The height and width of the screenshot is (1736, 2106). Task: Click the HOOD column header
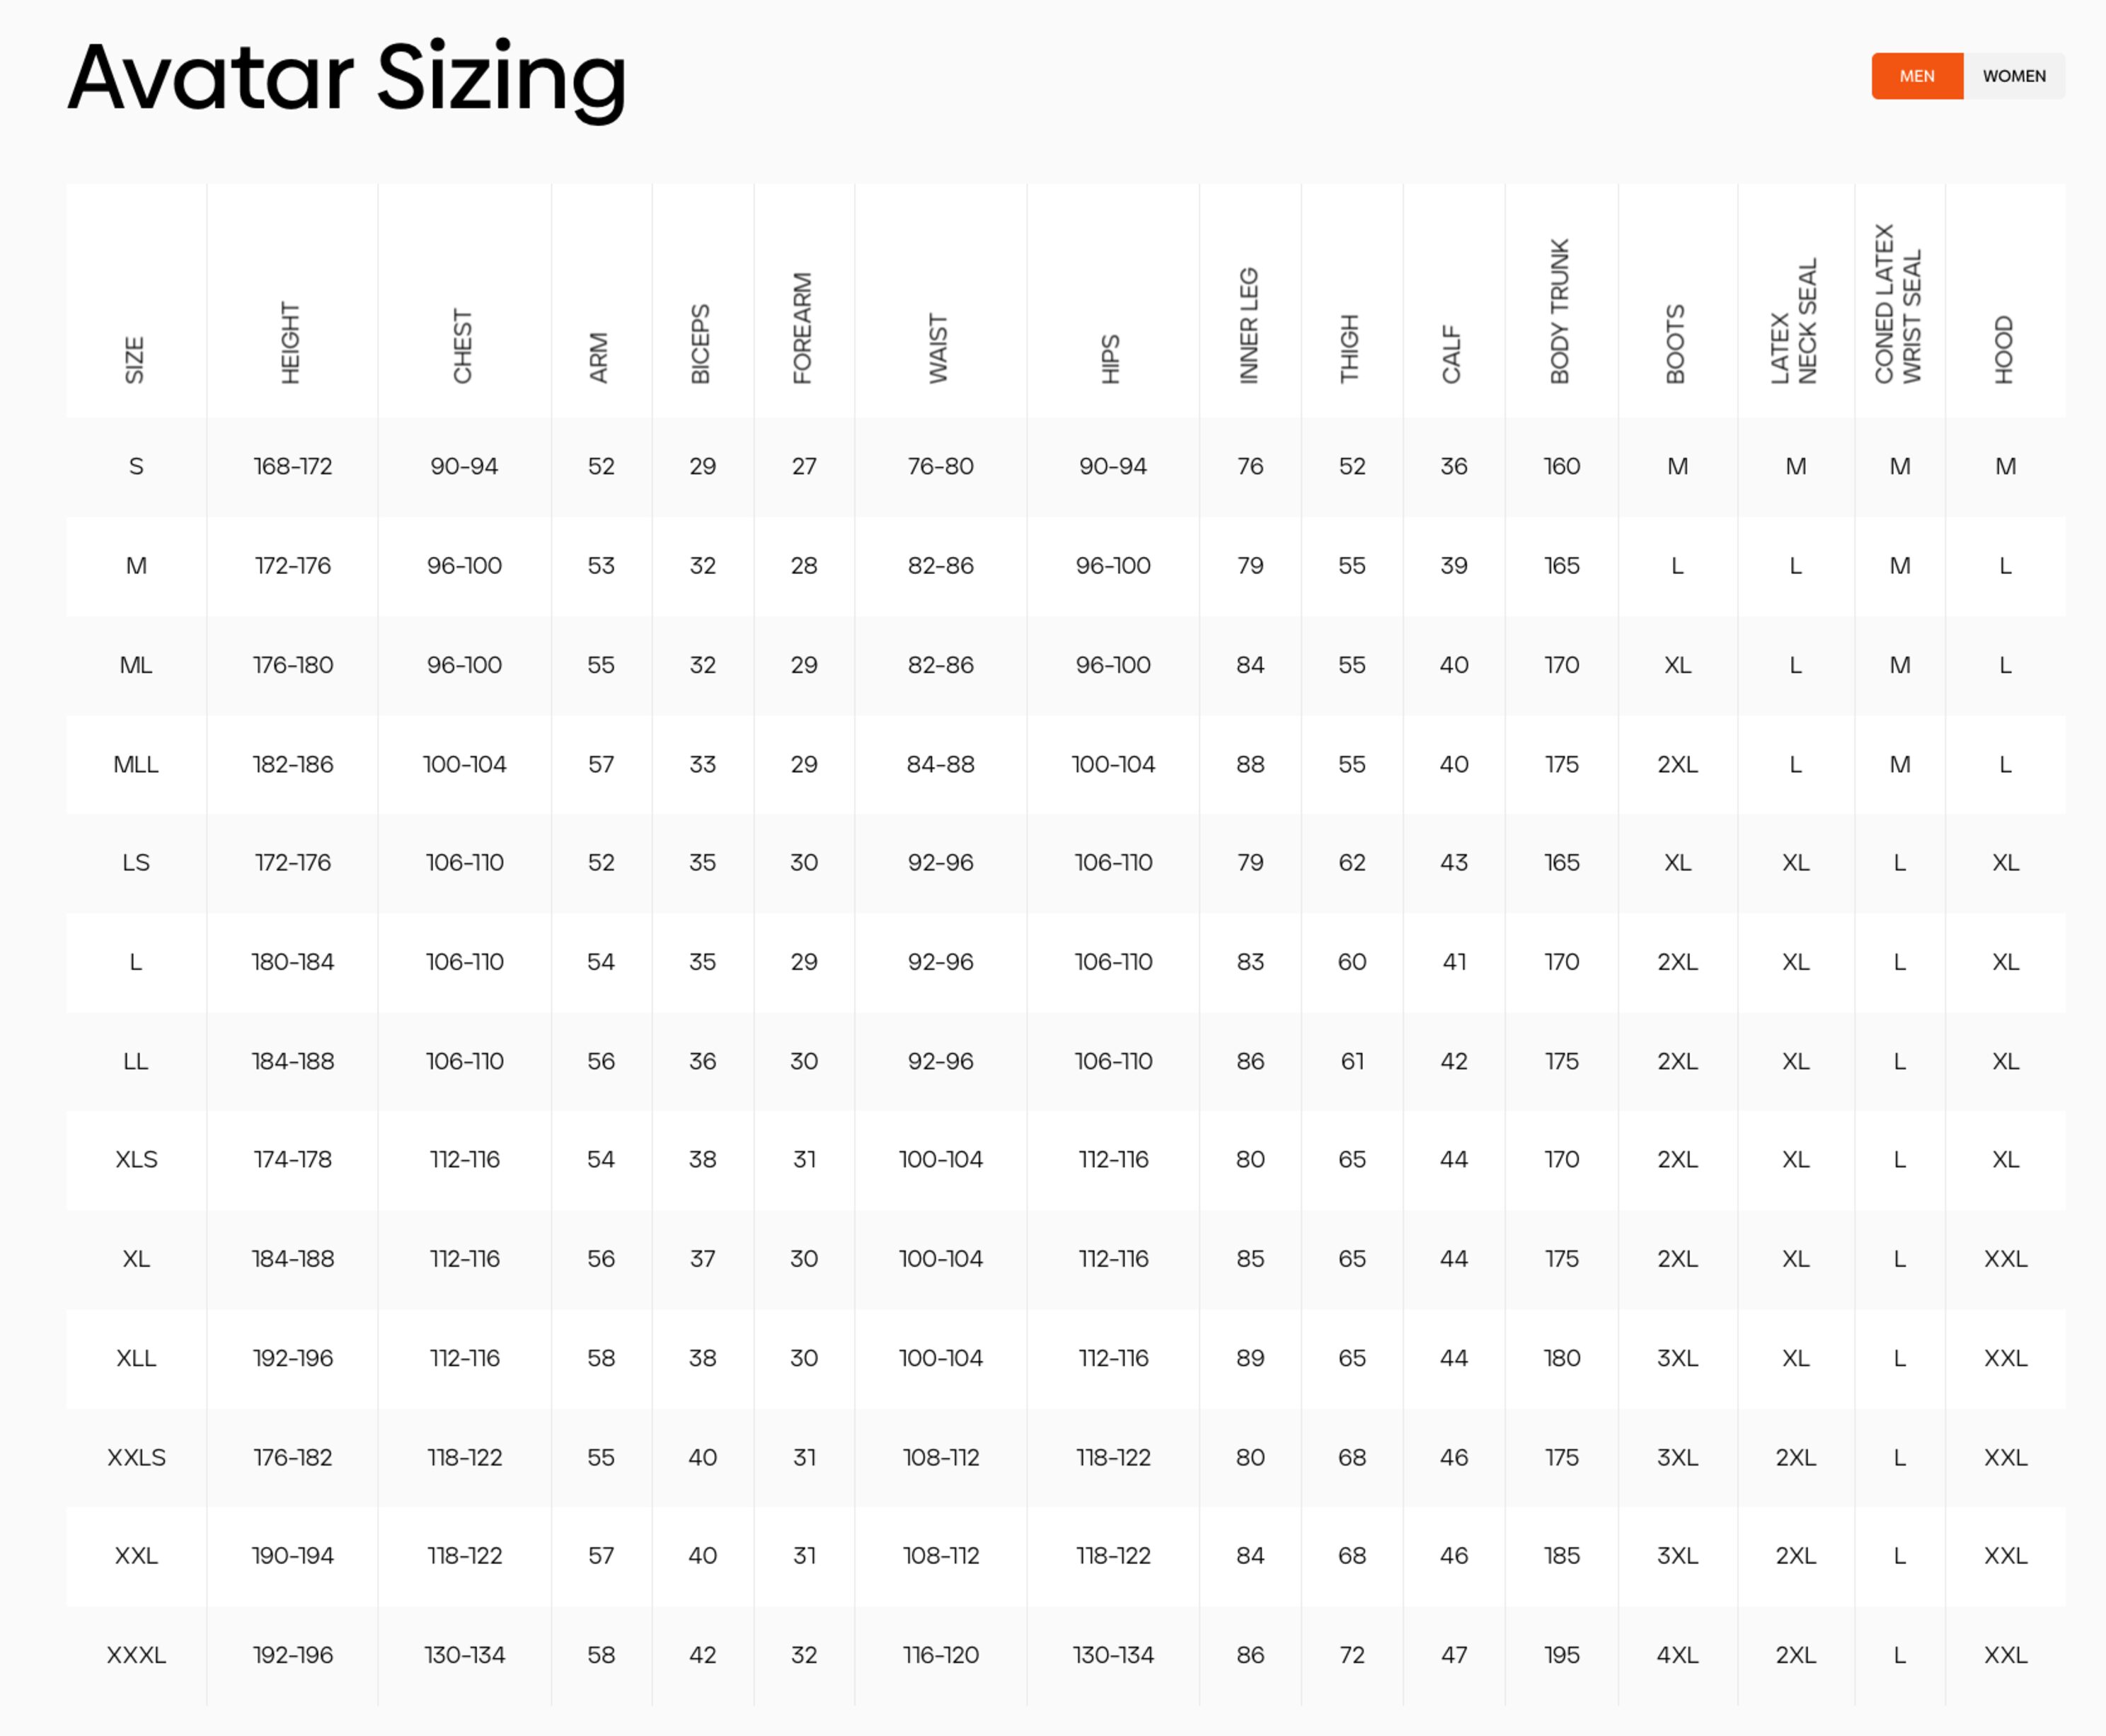coord(2004,350)
